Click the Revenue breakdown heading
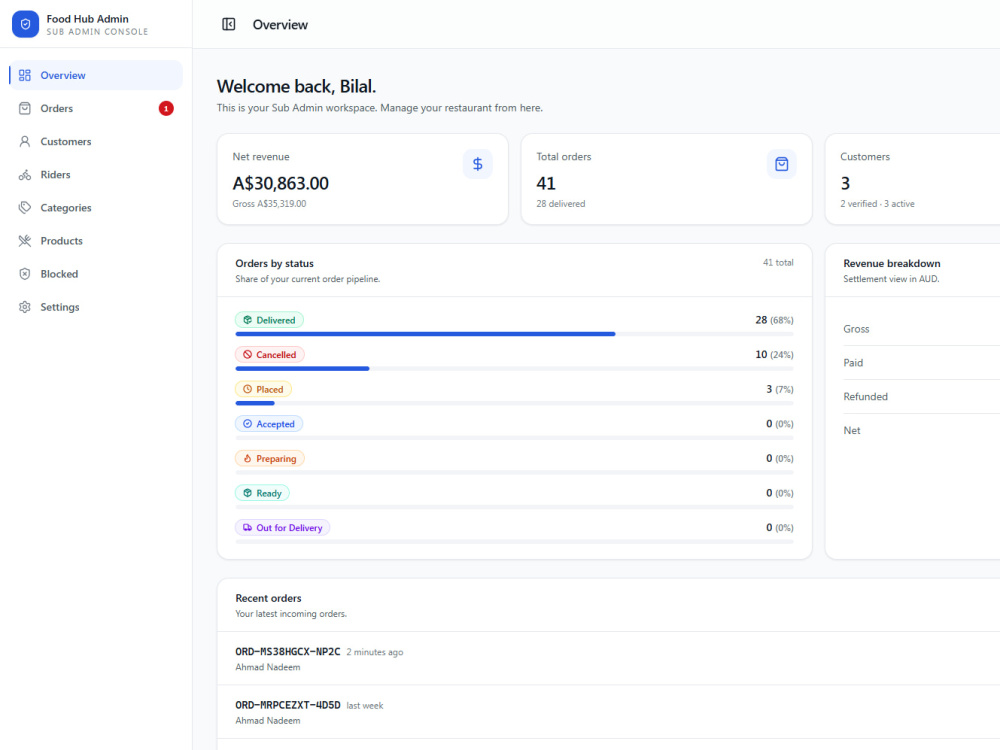The image size is (1000, 750). [892, 263]
